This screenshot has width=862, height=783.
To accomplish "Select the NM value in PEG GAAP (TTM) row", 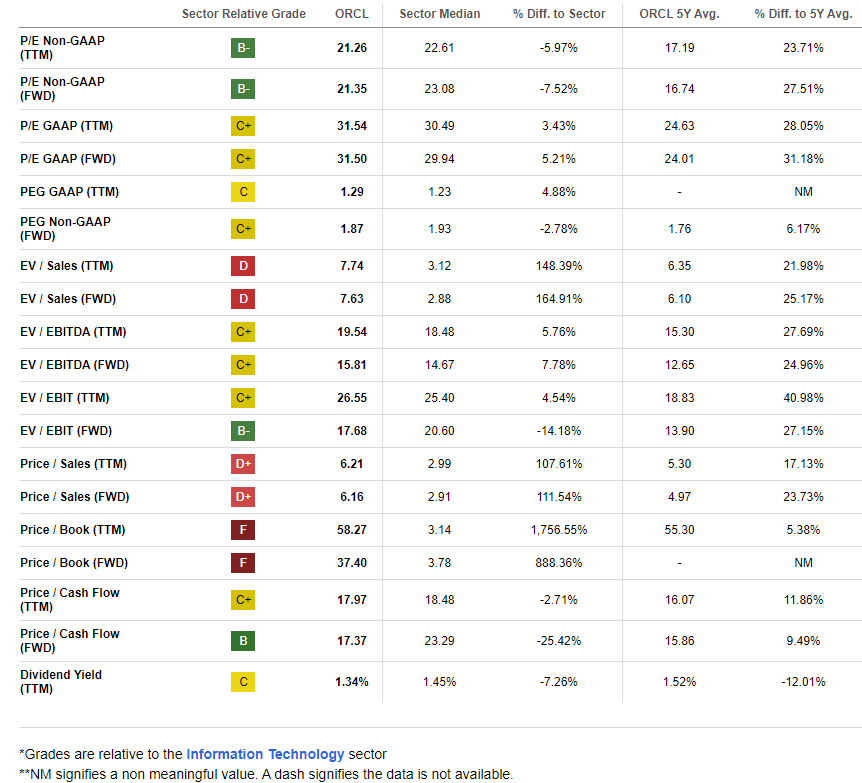I will point(803,192).
